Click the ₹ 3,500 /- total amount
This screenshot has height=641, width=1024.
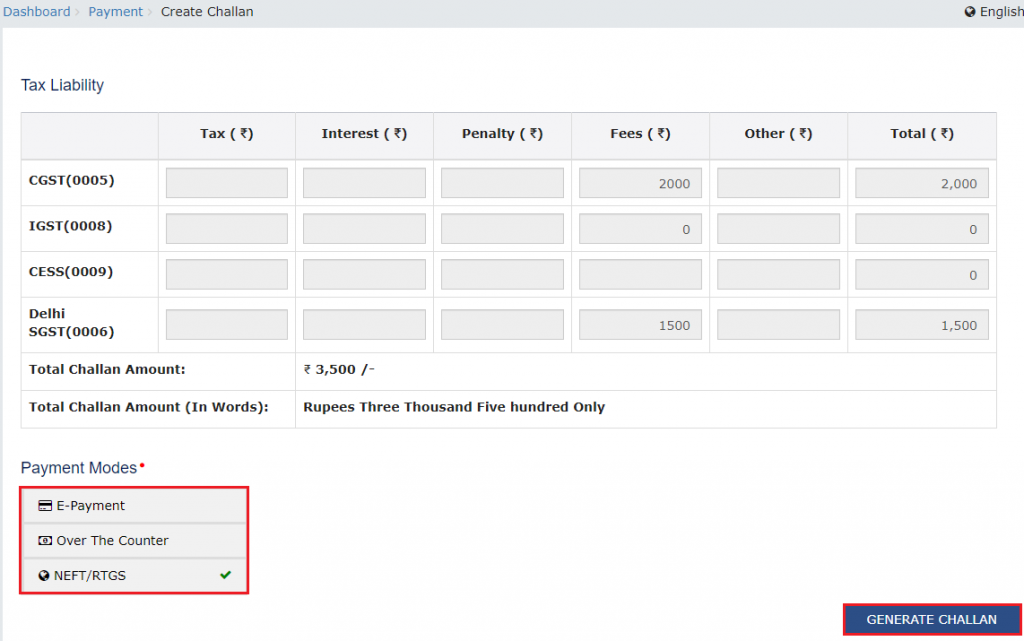[339, 369]
